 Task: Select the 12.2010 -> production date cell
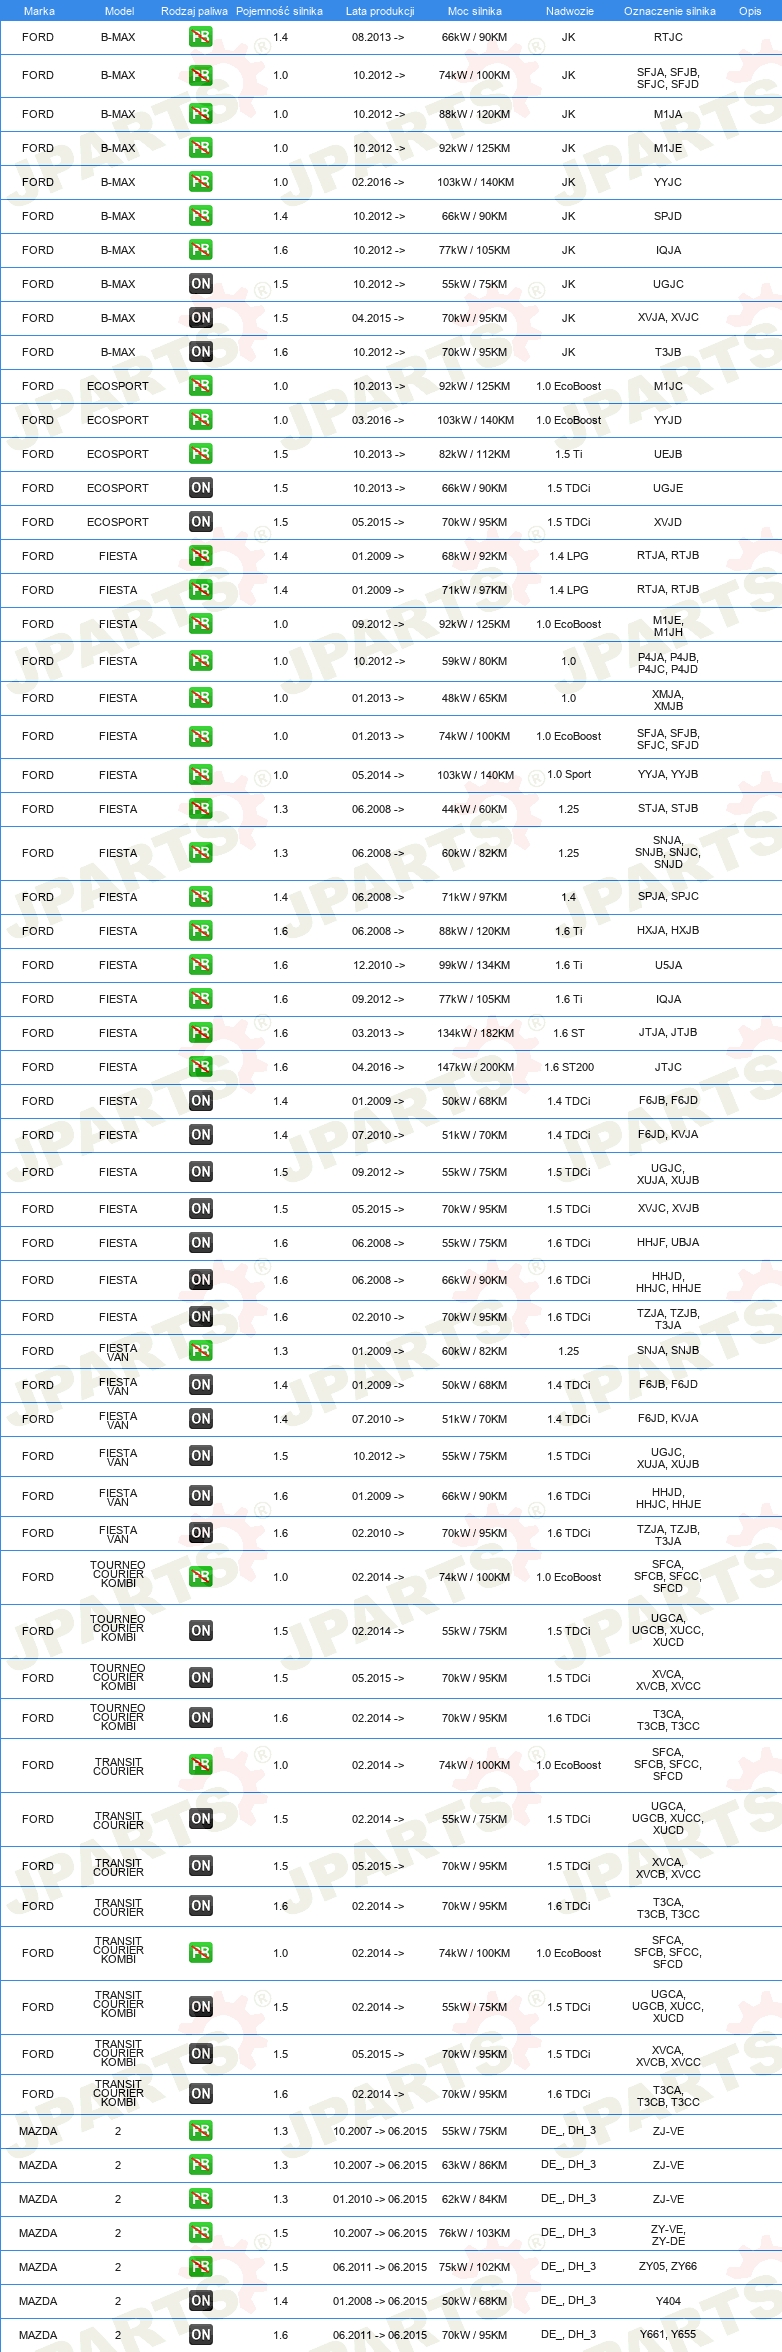pos(378,965)
